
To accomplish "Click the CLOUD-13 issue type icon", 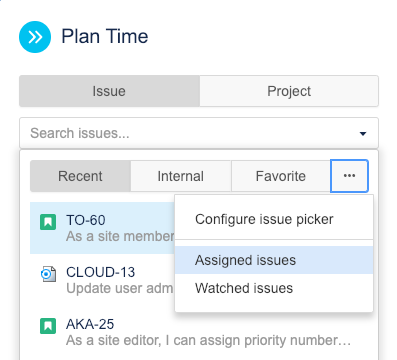I will (x=48, y=274).
